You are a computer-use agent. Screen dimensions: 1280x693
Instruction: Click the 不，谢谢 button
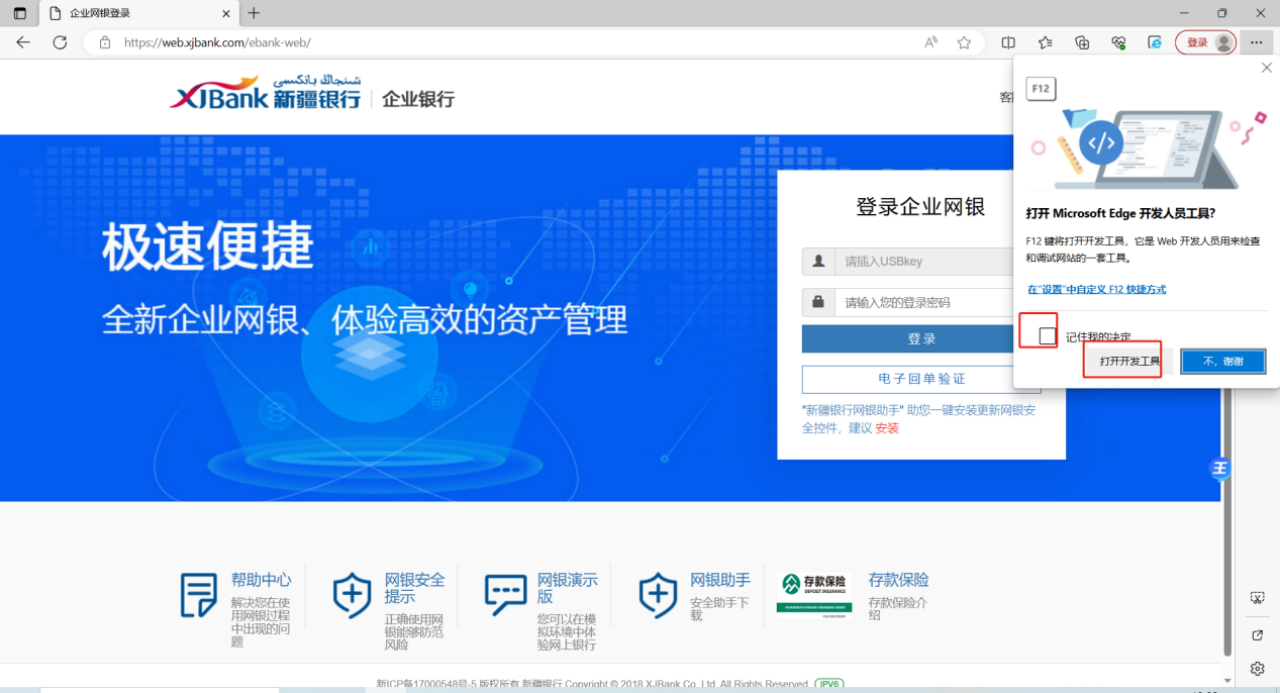[x=1223, y=361]
